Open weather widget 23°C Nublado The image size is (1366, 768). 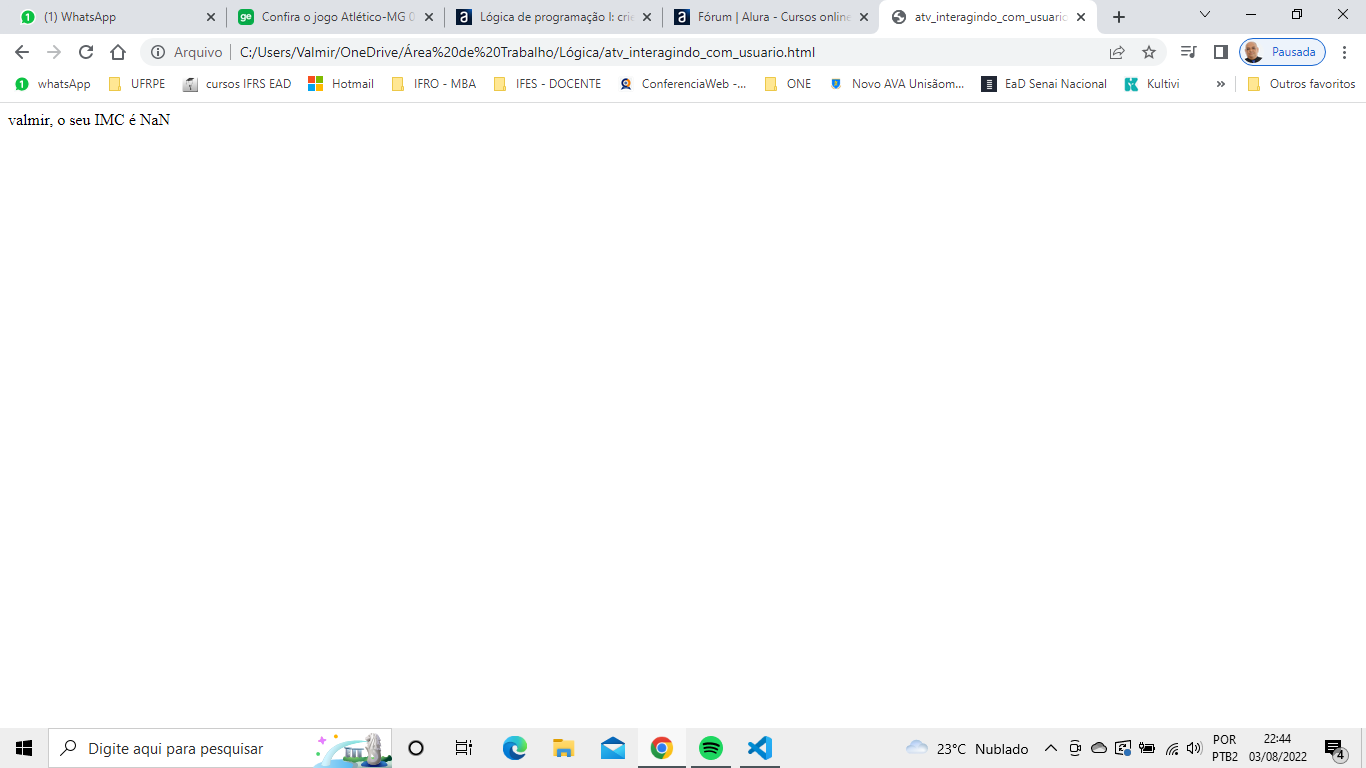(x=967, y=748)
